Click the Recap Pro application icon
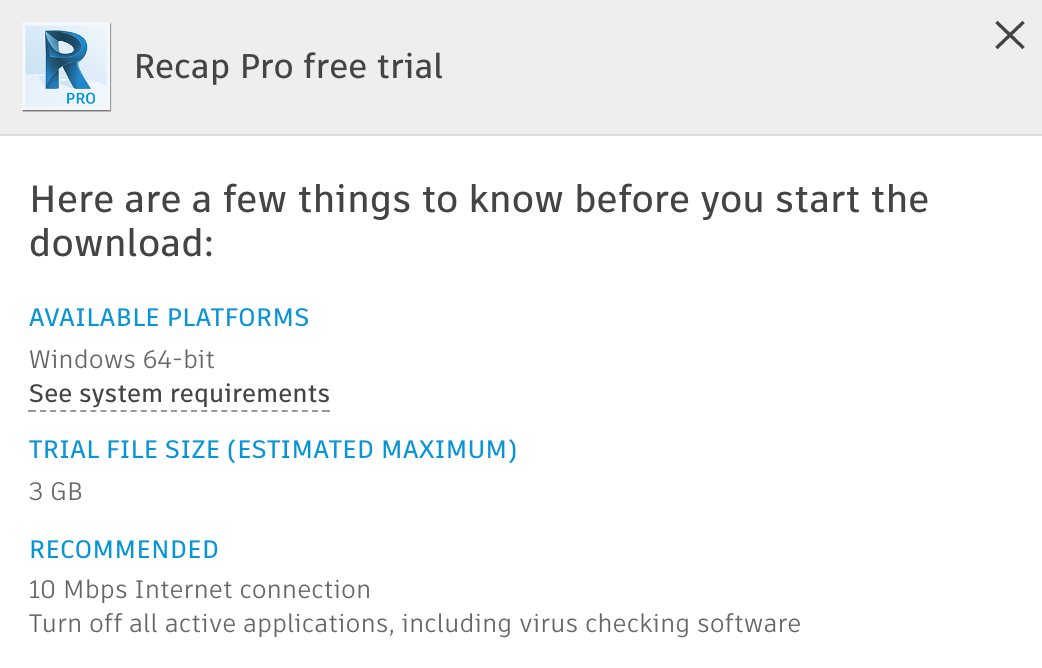 pos(66,66)
